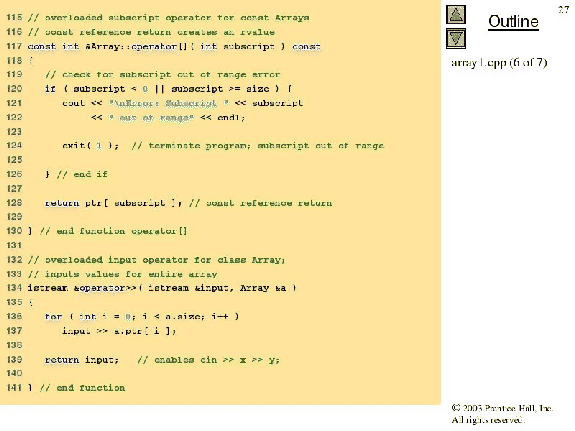
Task: Select '} // end function operator[]' line 130
Action: coord(107,231)
